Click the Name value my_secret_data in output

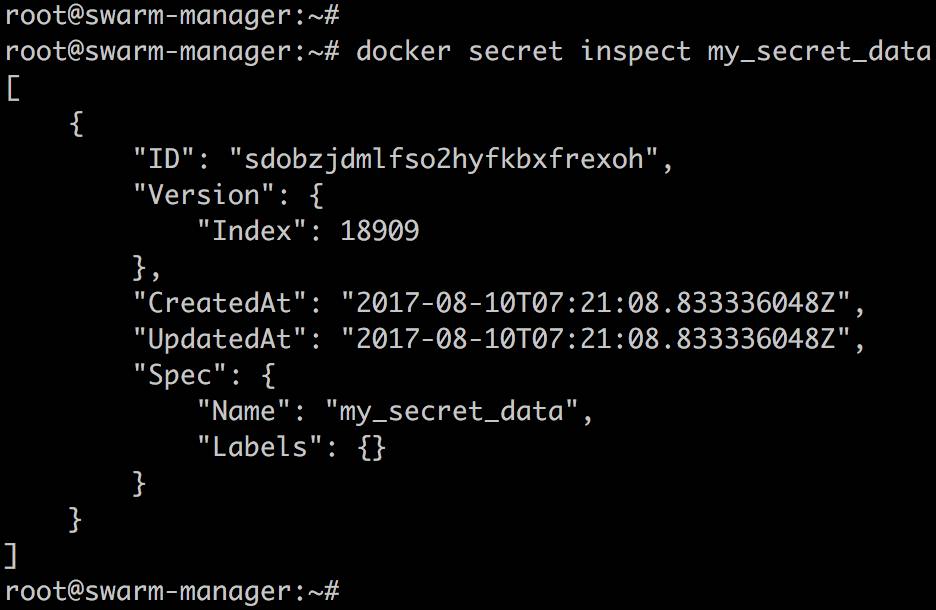coord(452,411)
